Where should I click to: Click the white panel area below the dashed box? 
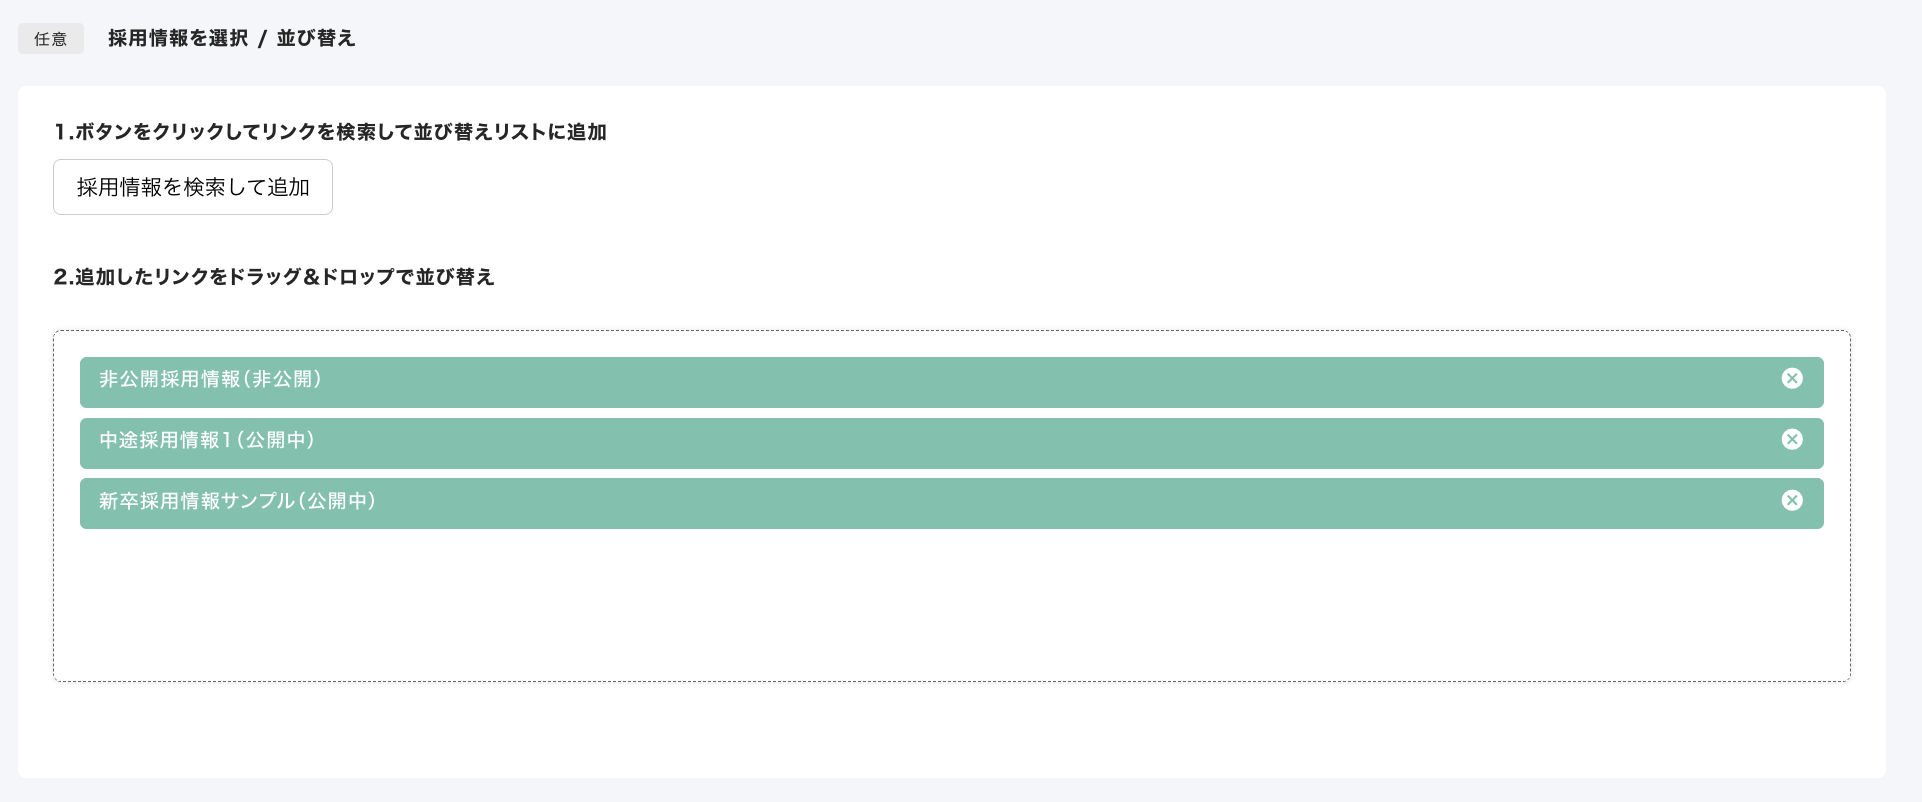click(x=950, y=732)
